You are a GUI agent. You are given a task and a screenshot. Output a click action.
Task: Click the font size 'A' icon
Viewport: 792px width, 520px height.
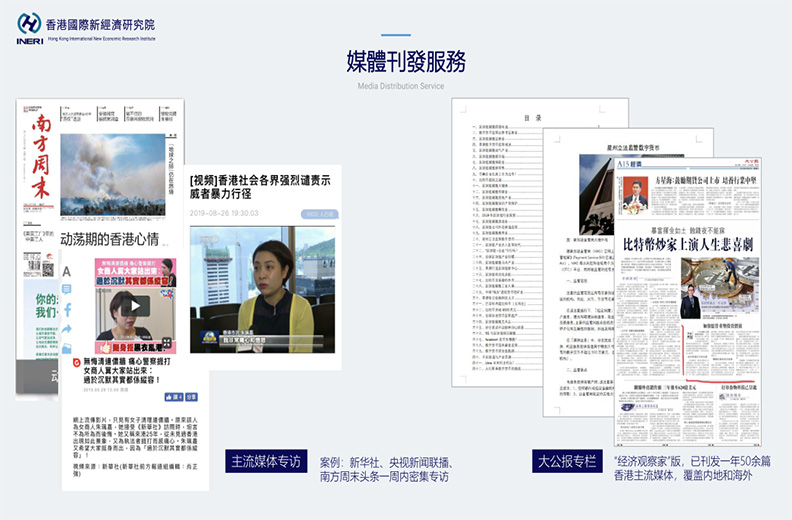click(x=67, y=271)
